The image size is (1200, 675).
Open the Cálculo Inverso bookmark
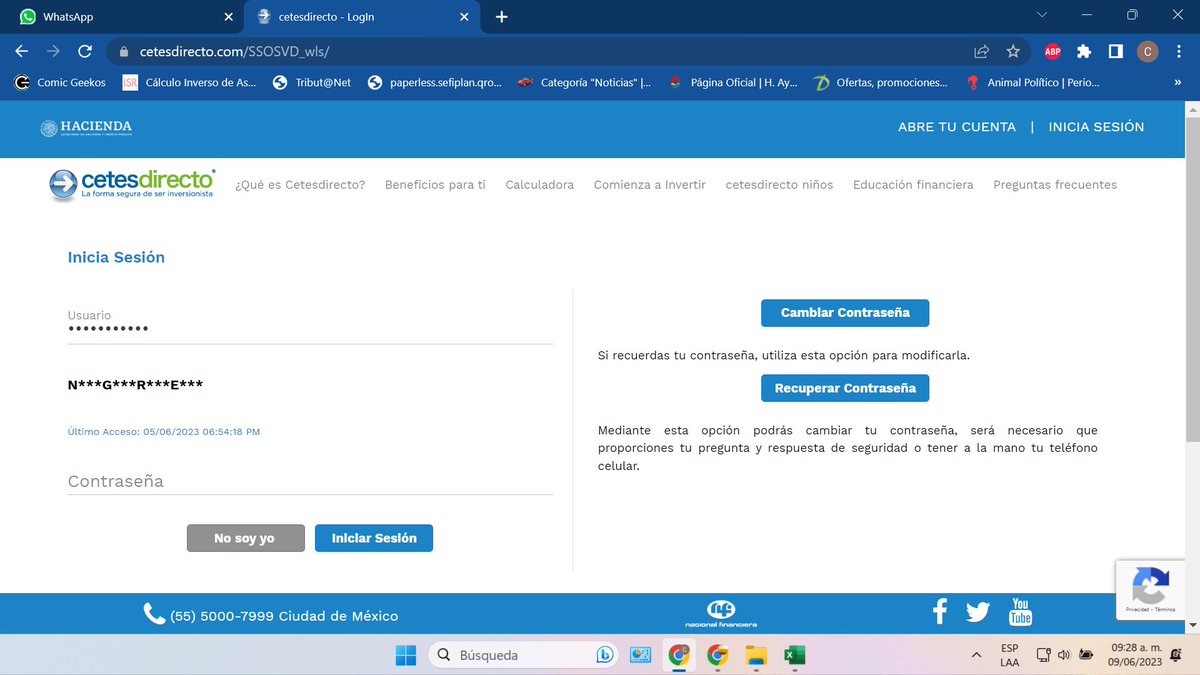(x=189, y=83)
